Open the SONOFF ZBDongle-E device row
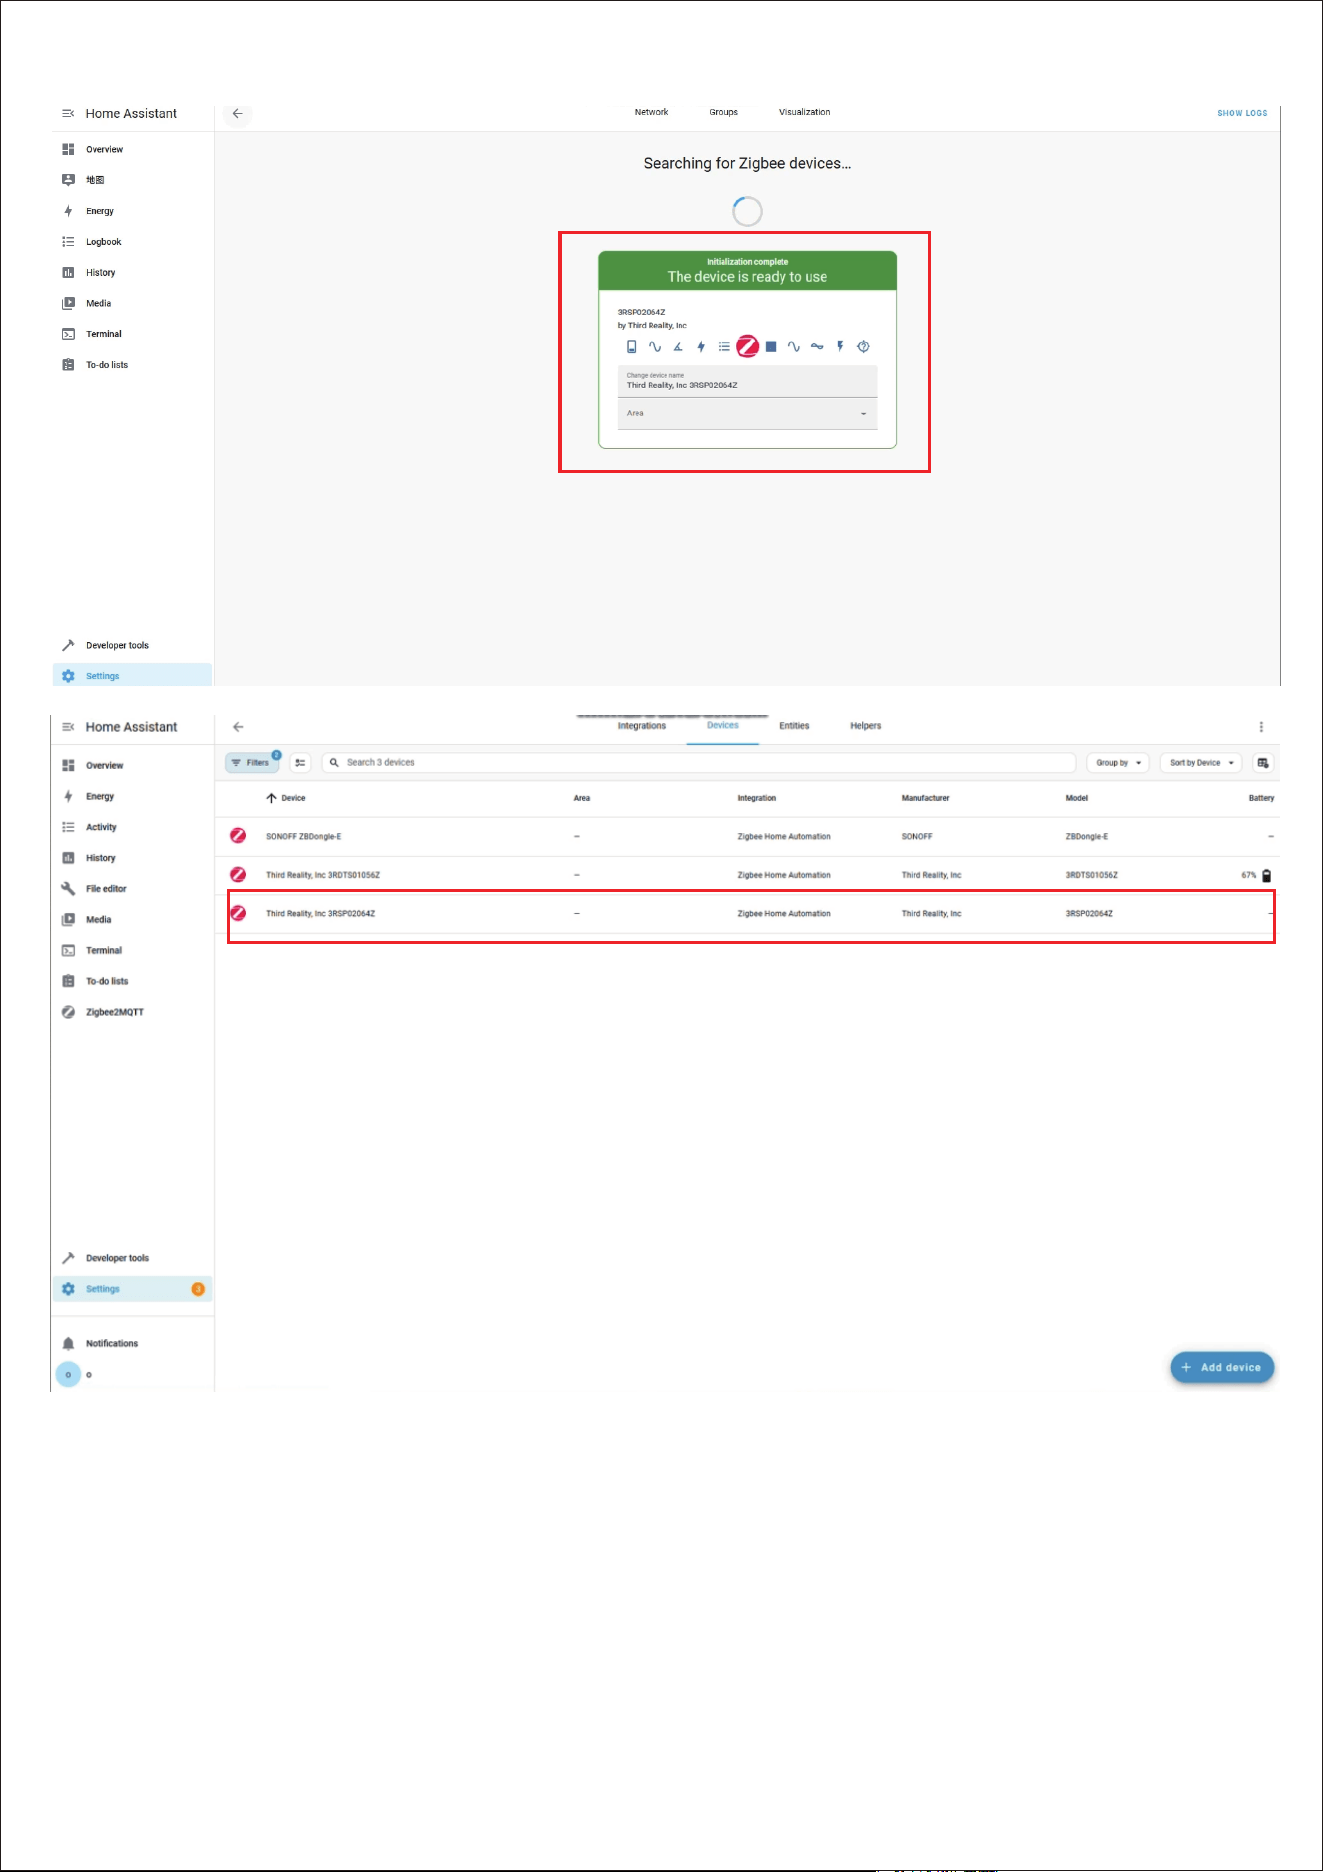 [x=747, y=837]
